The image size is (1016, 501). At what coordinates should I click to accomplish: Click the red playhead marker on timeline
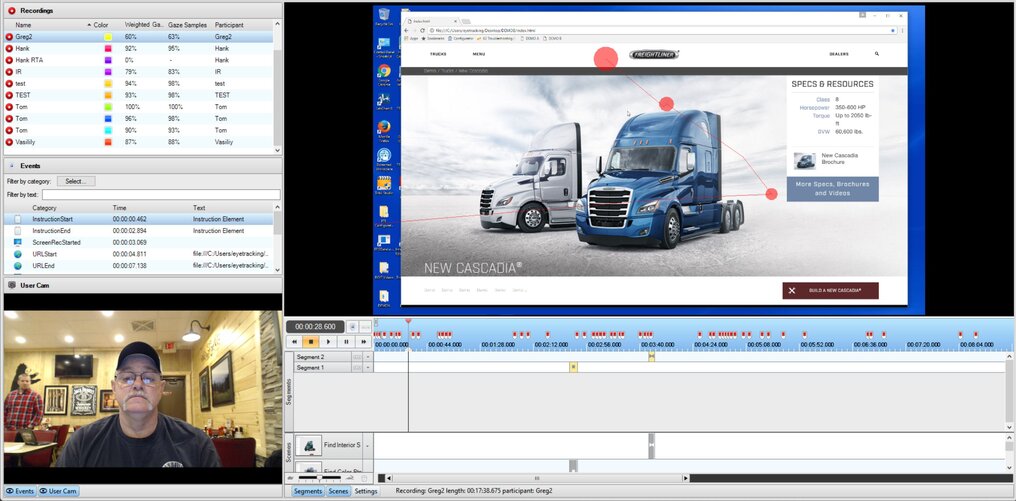[x=408, y=321]
